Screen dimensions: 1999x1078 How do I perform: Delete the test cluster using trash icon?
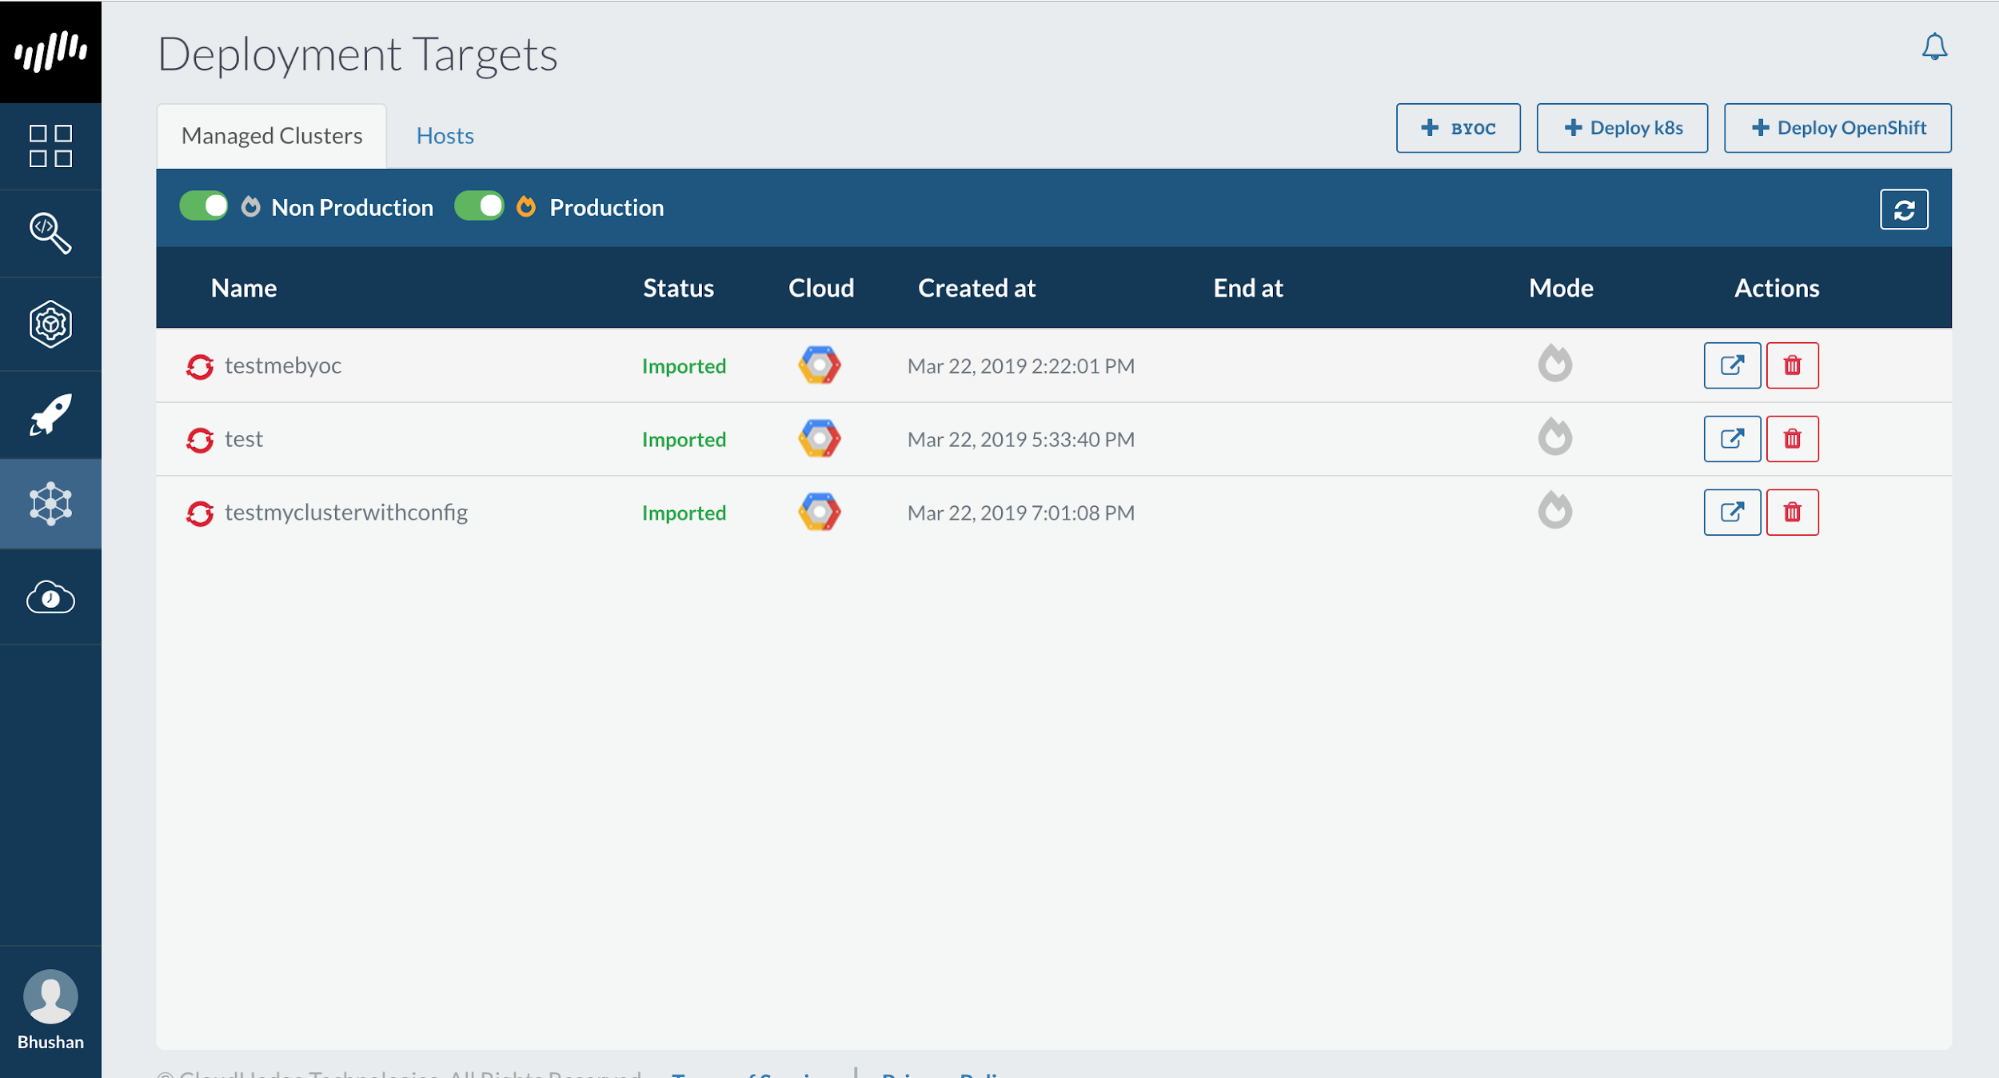(1791, 438)
